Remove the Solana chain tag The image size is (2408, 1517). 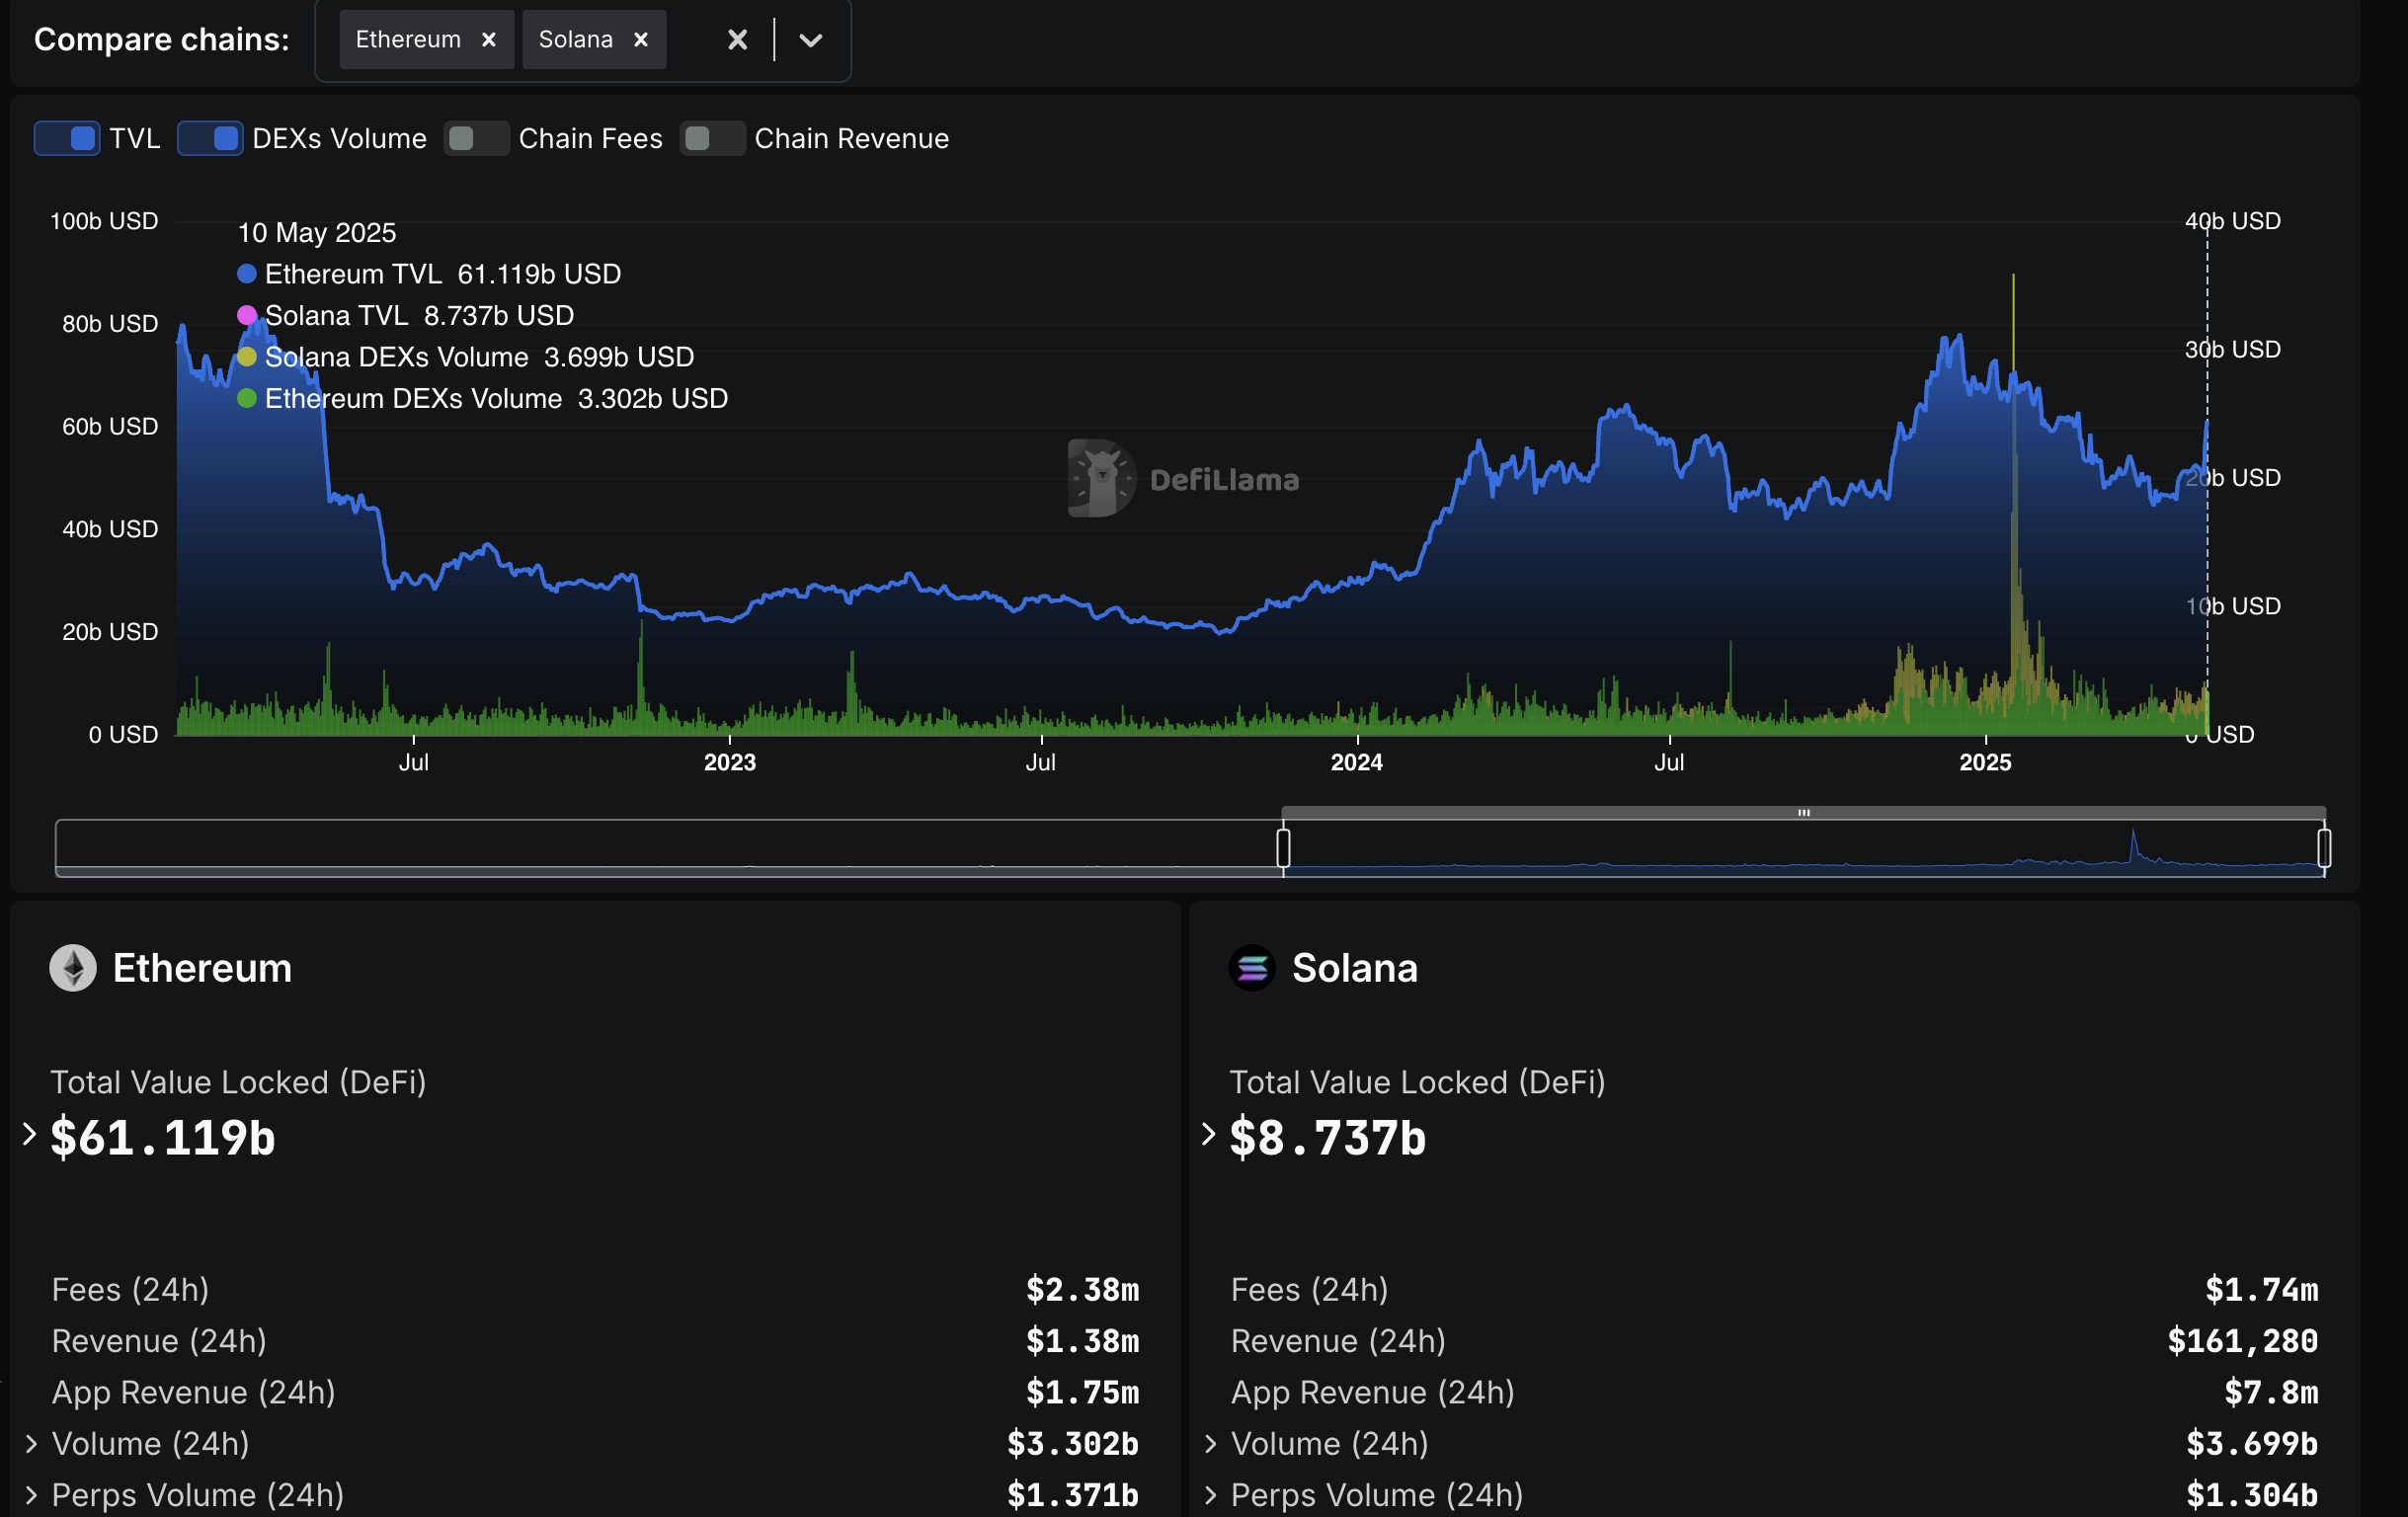pos(641,39)
